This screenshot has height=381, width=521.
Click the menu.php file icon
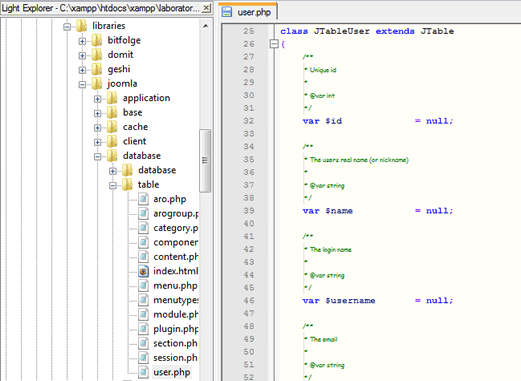(143, 286)
